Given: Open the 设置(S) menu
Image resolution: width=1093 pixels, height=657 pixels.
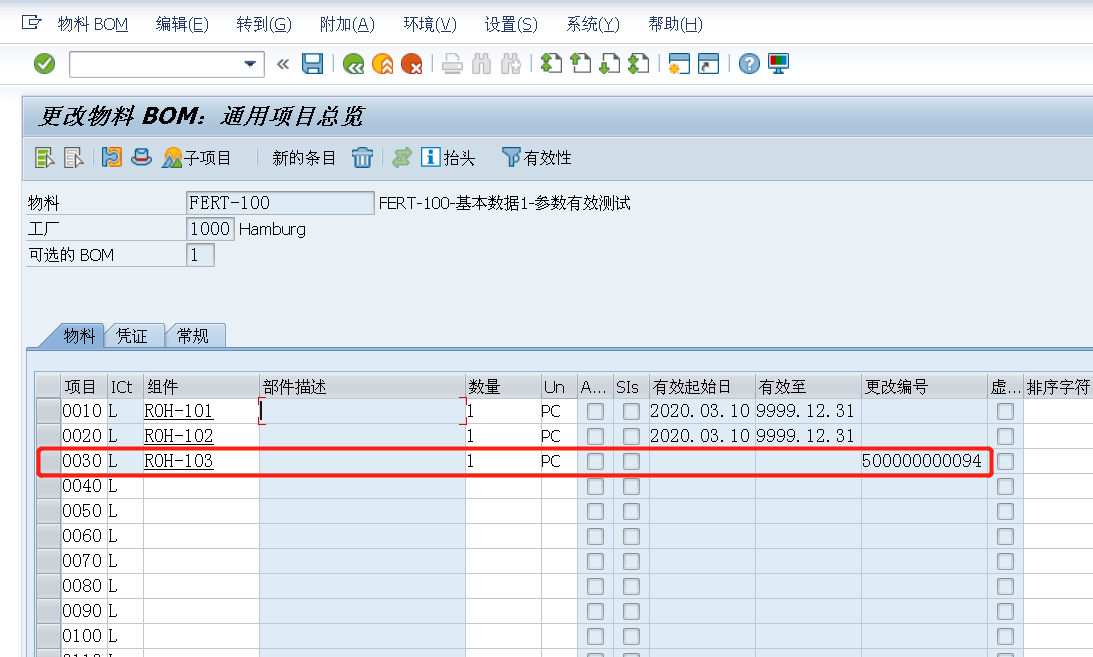Looking at the screenshot, I should coord(511,24).
